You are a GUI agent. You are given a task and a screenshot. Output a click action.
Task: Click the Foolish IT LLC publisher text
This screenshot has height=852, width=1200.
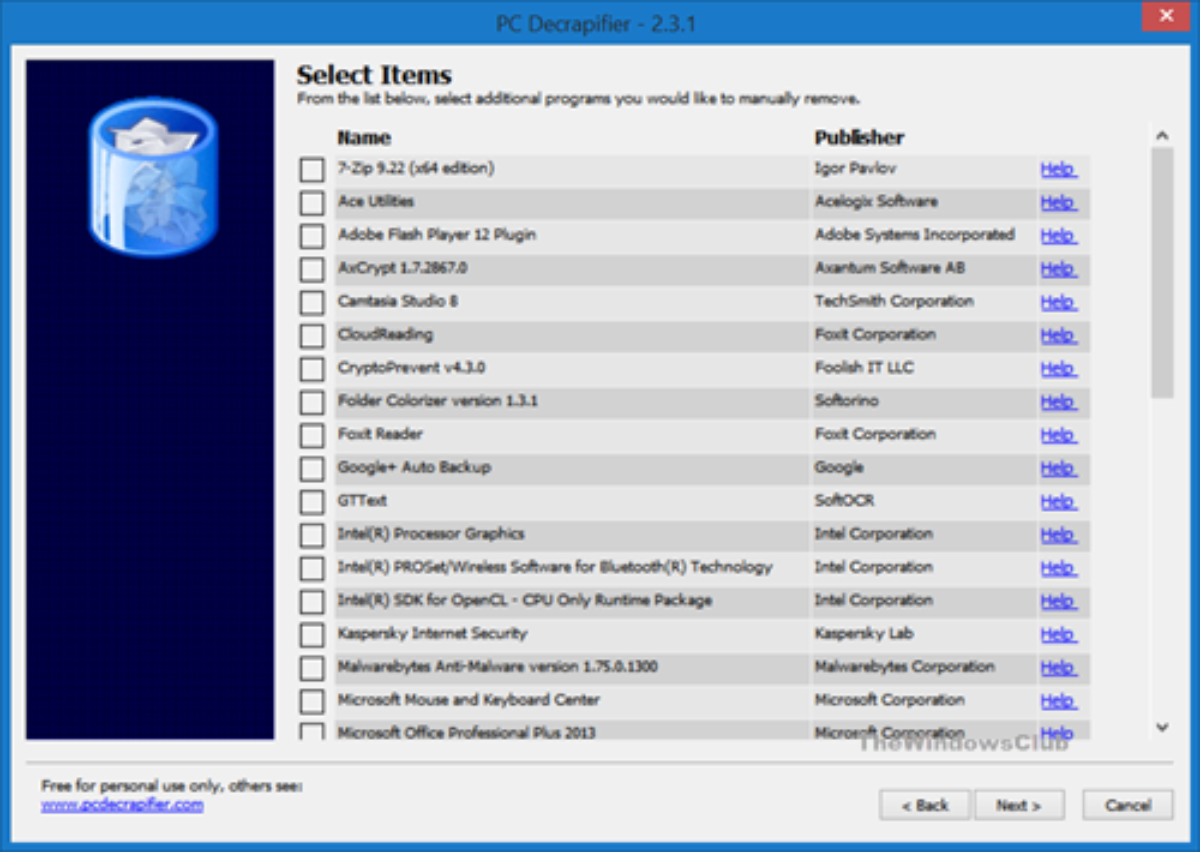point(864,367)
